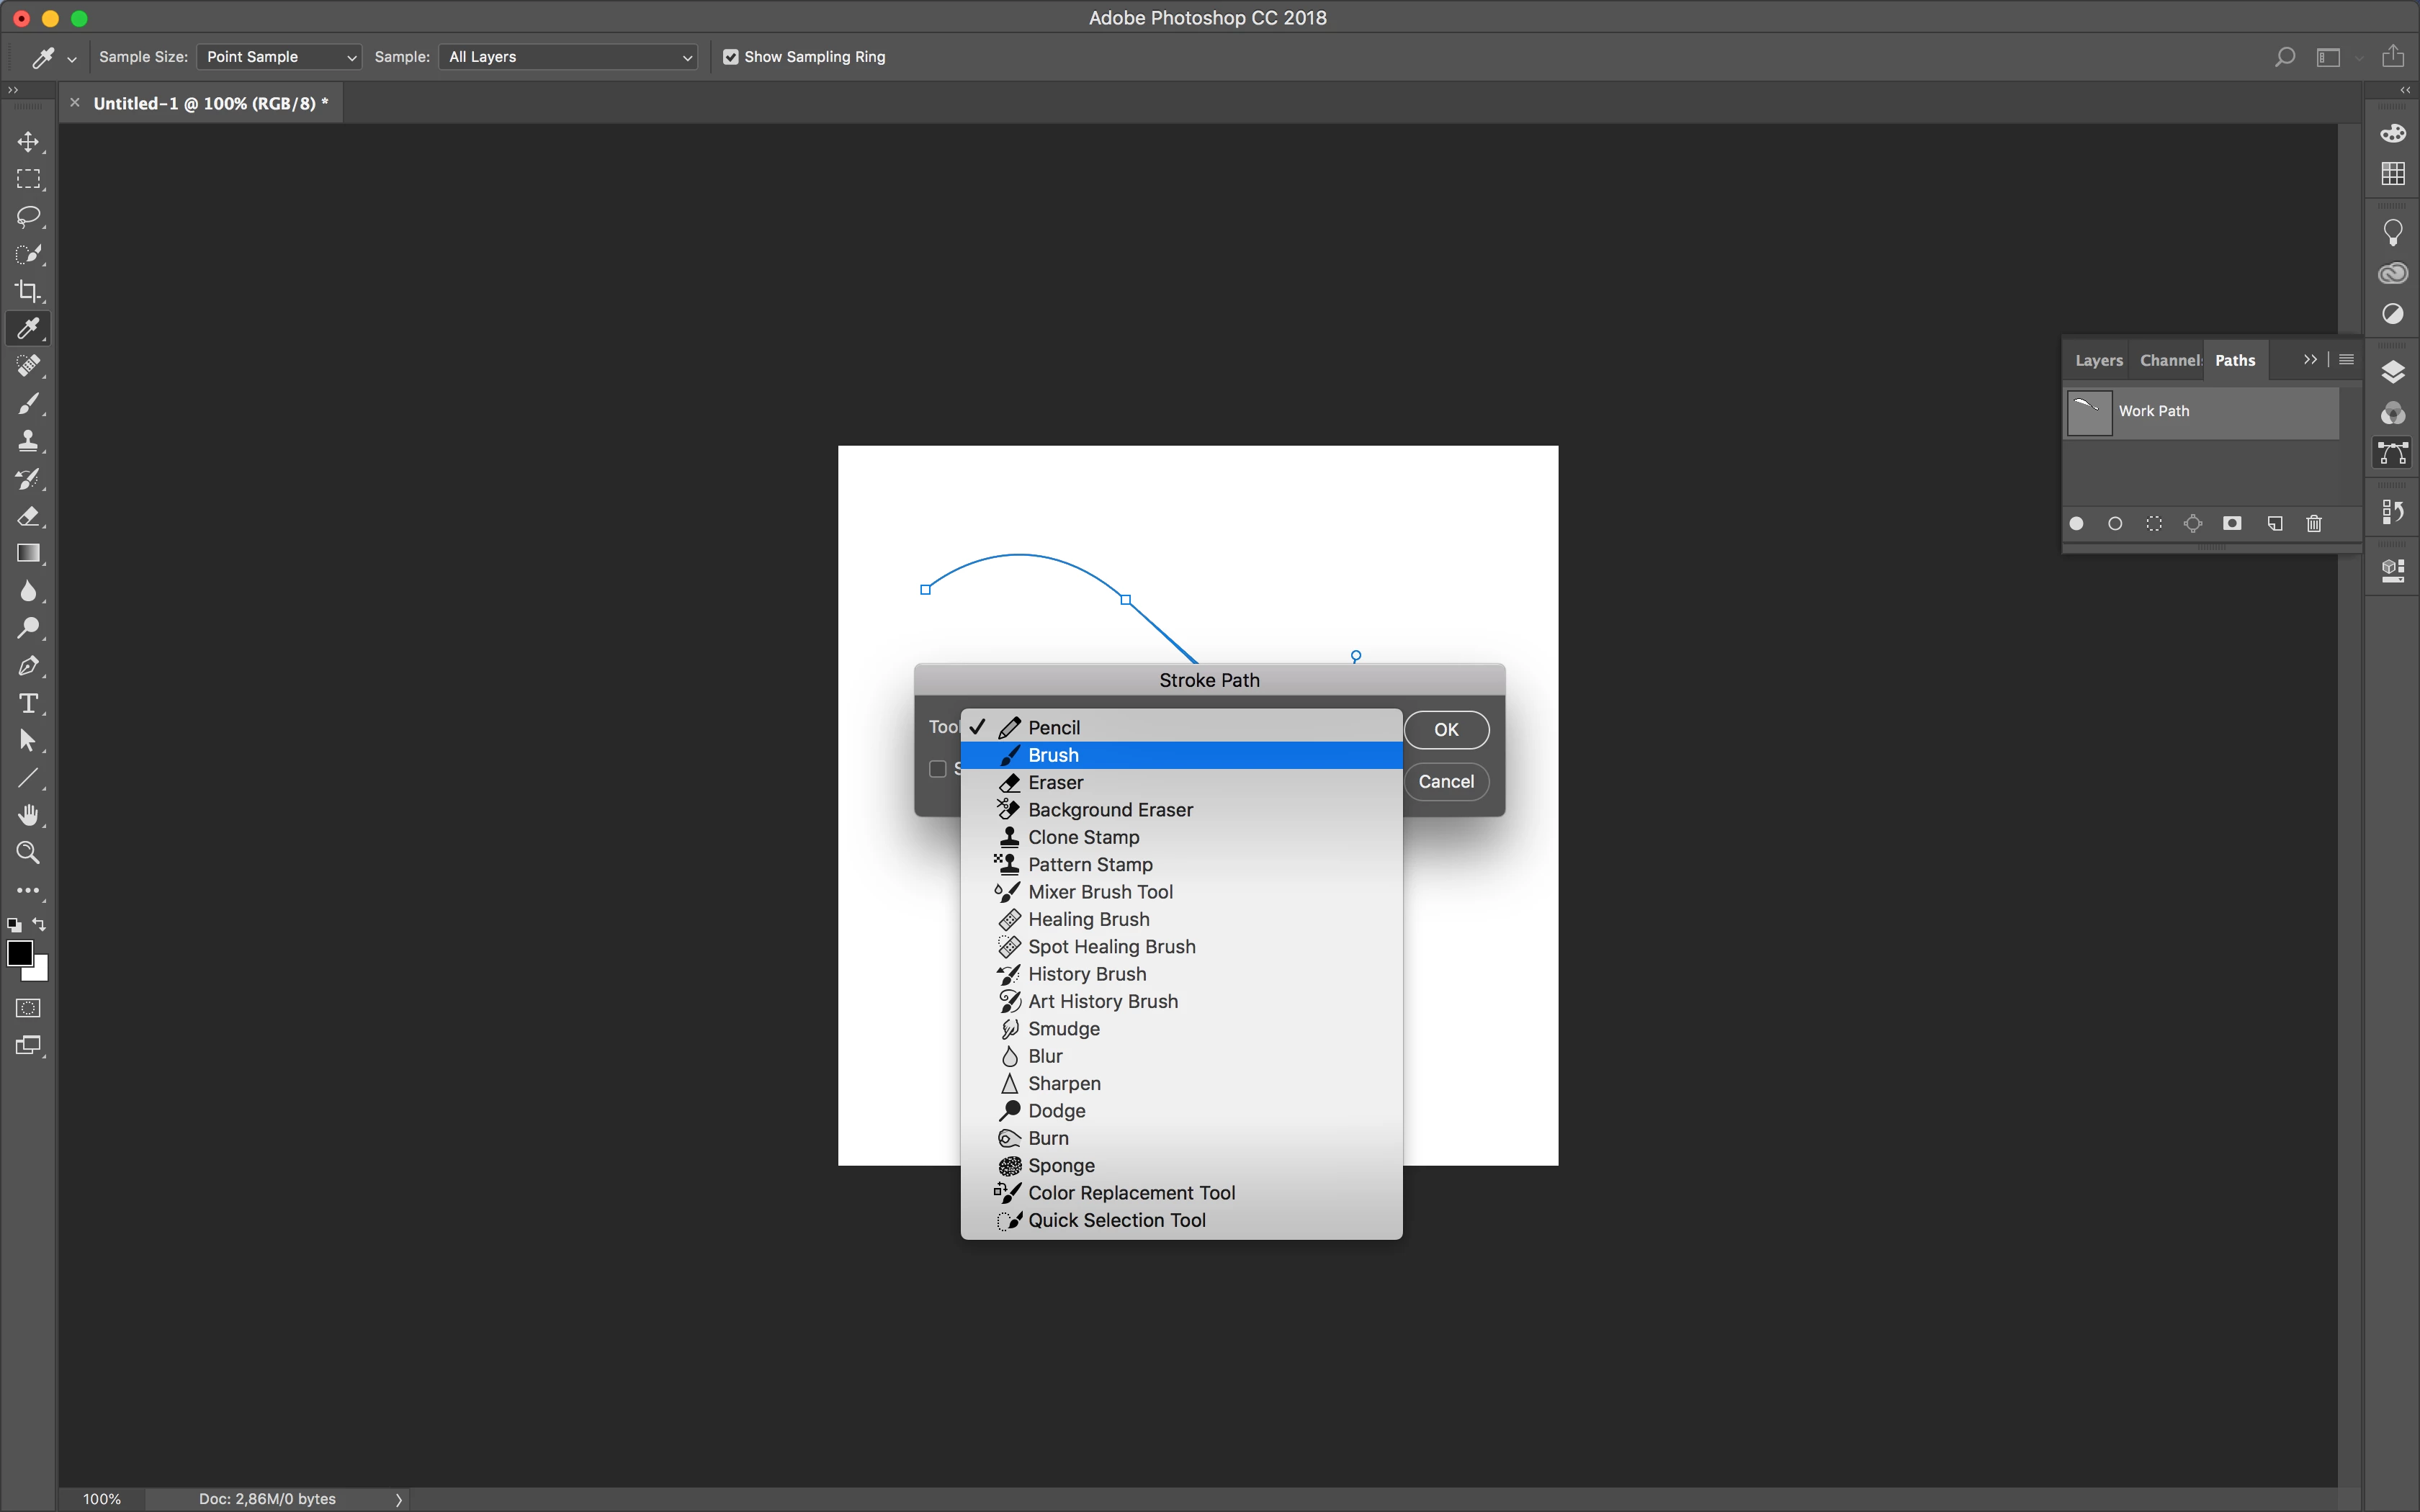
Task: Click the Hand tool icon
Action: pos(28,816)
